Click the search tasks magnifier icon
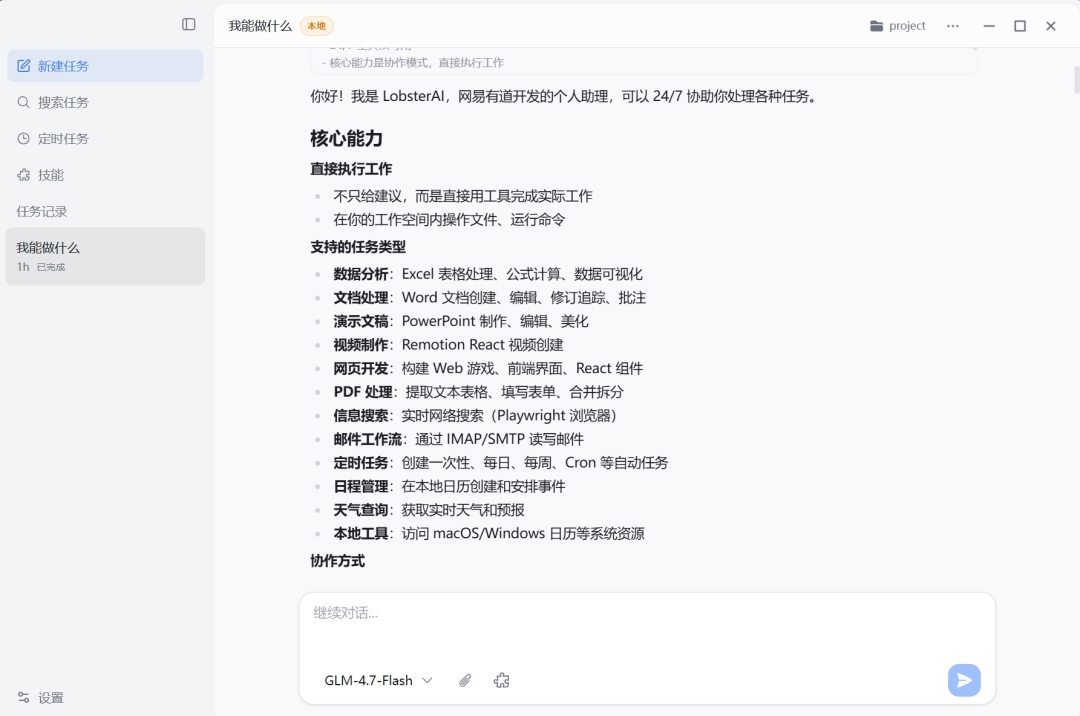 [x=23, y=103]
